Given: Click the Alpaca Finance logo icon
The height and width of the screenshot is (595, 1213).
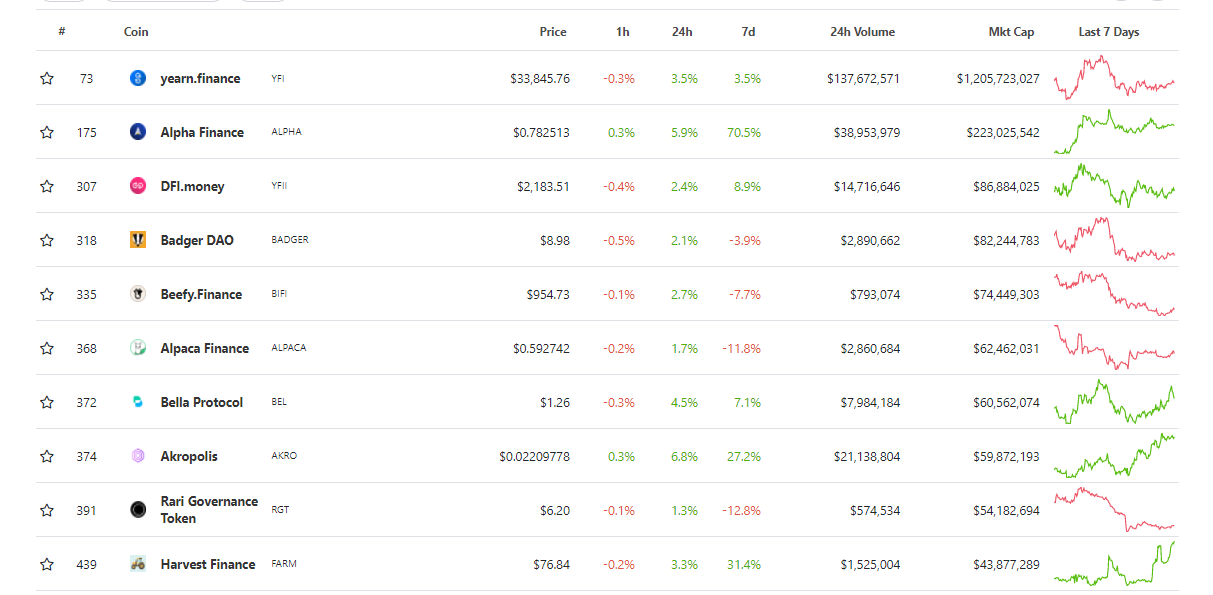Looking at the screenshot, I should [138, 348].
